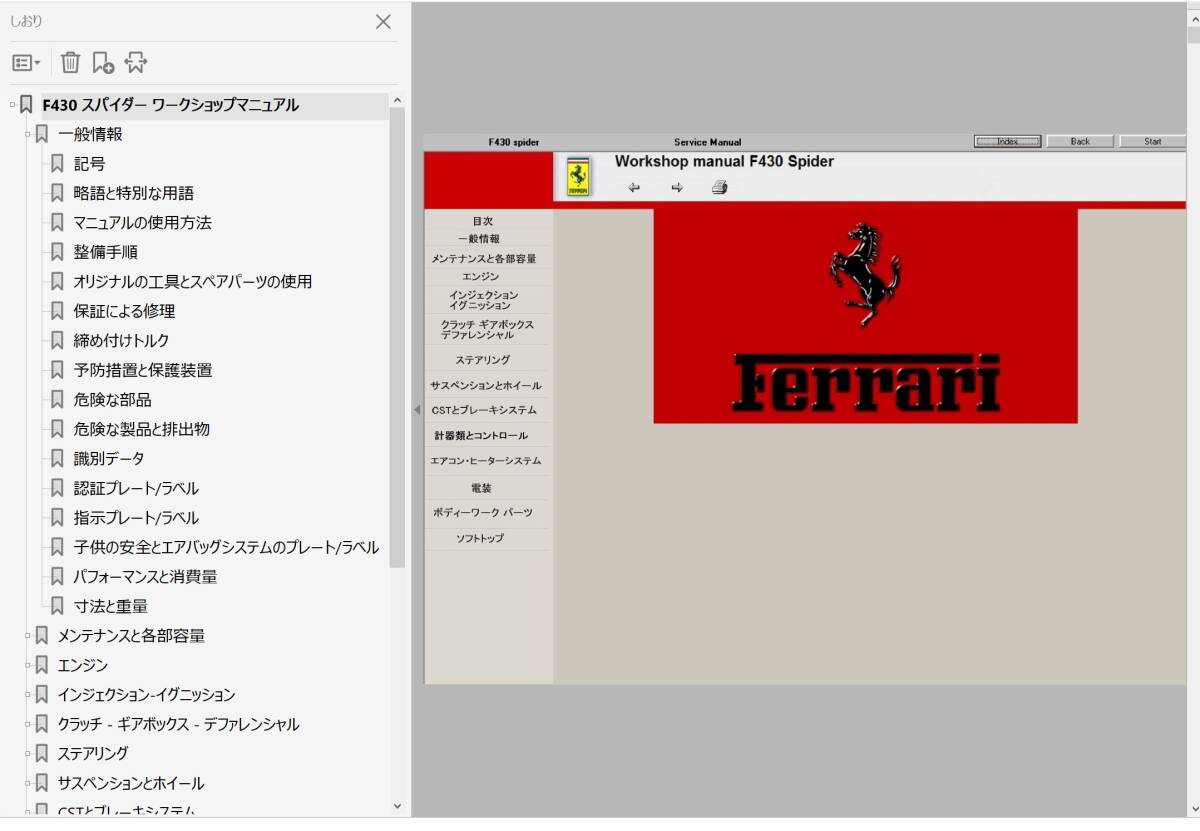Open the 認証プレート/ラベル bookmark
1200x831 pixels.
(136, 488)
